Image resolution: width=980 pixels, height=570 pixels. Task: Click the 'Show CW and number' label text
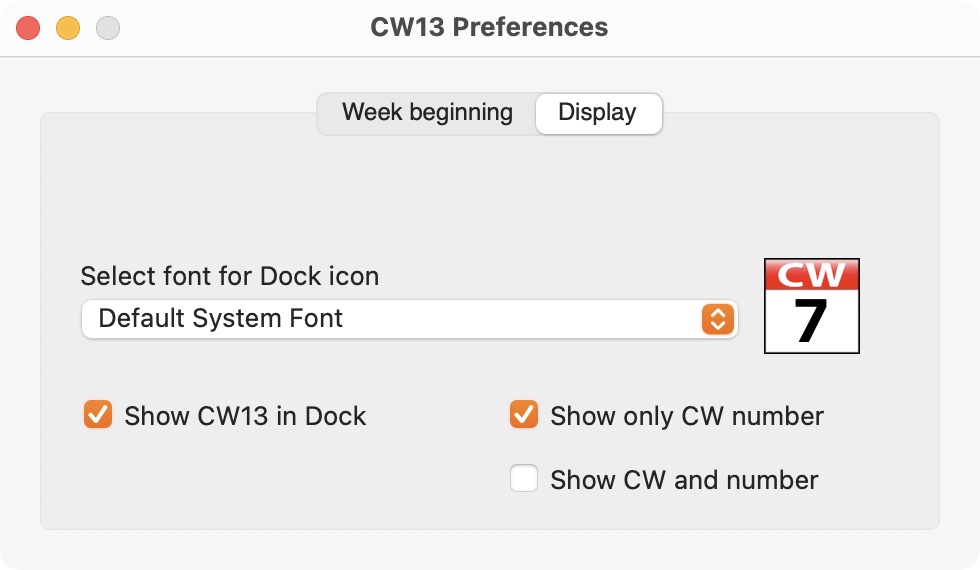pyautogui.click(x=684, y=480)
